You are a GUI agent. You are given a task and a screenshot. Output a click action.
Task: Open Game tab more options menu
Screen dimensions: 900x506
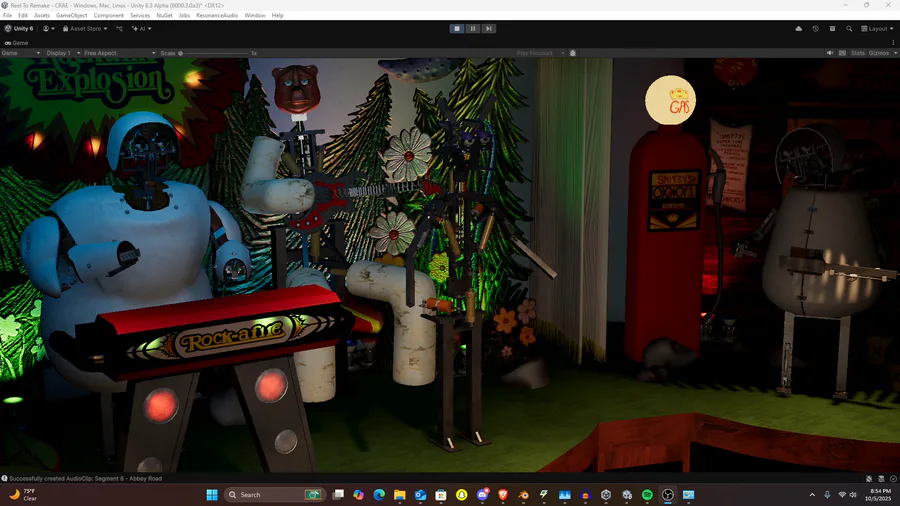pyautogui.click(x=893, y=43)
